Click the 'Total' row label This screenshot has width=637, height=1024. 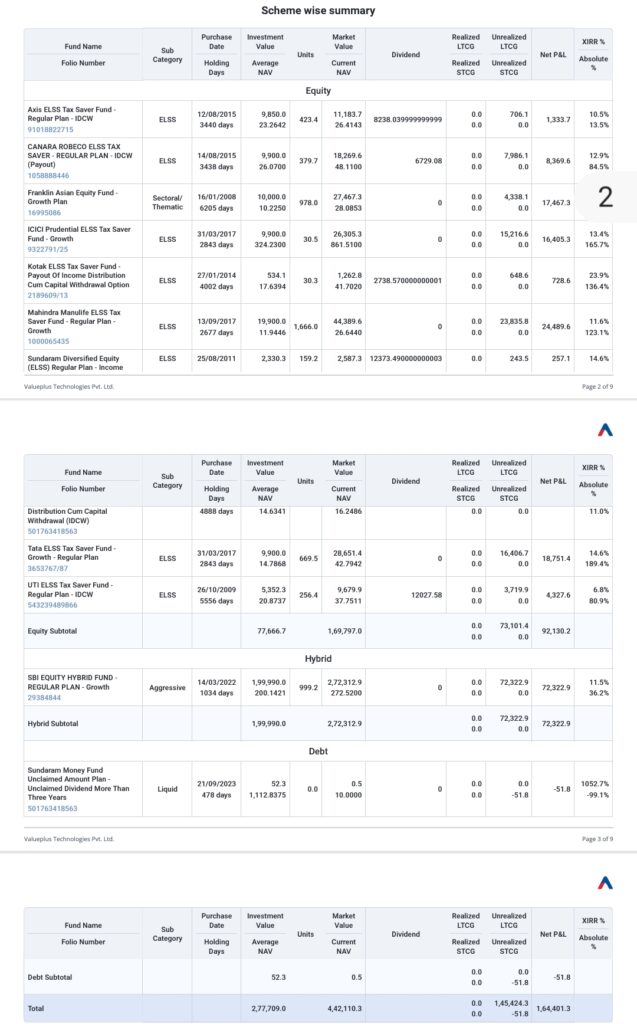pyautogui.click(x=36, y=1009)
